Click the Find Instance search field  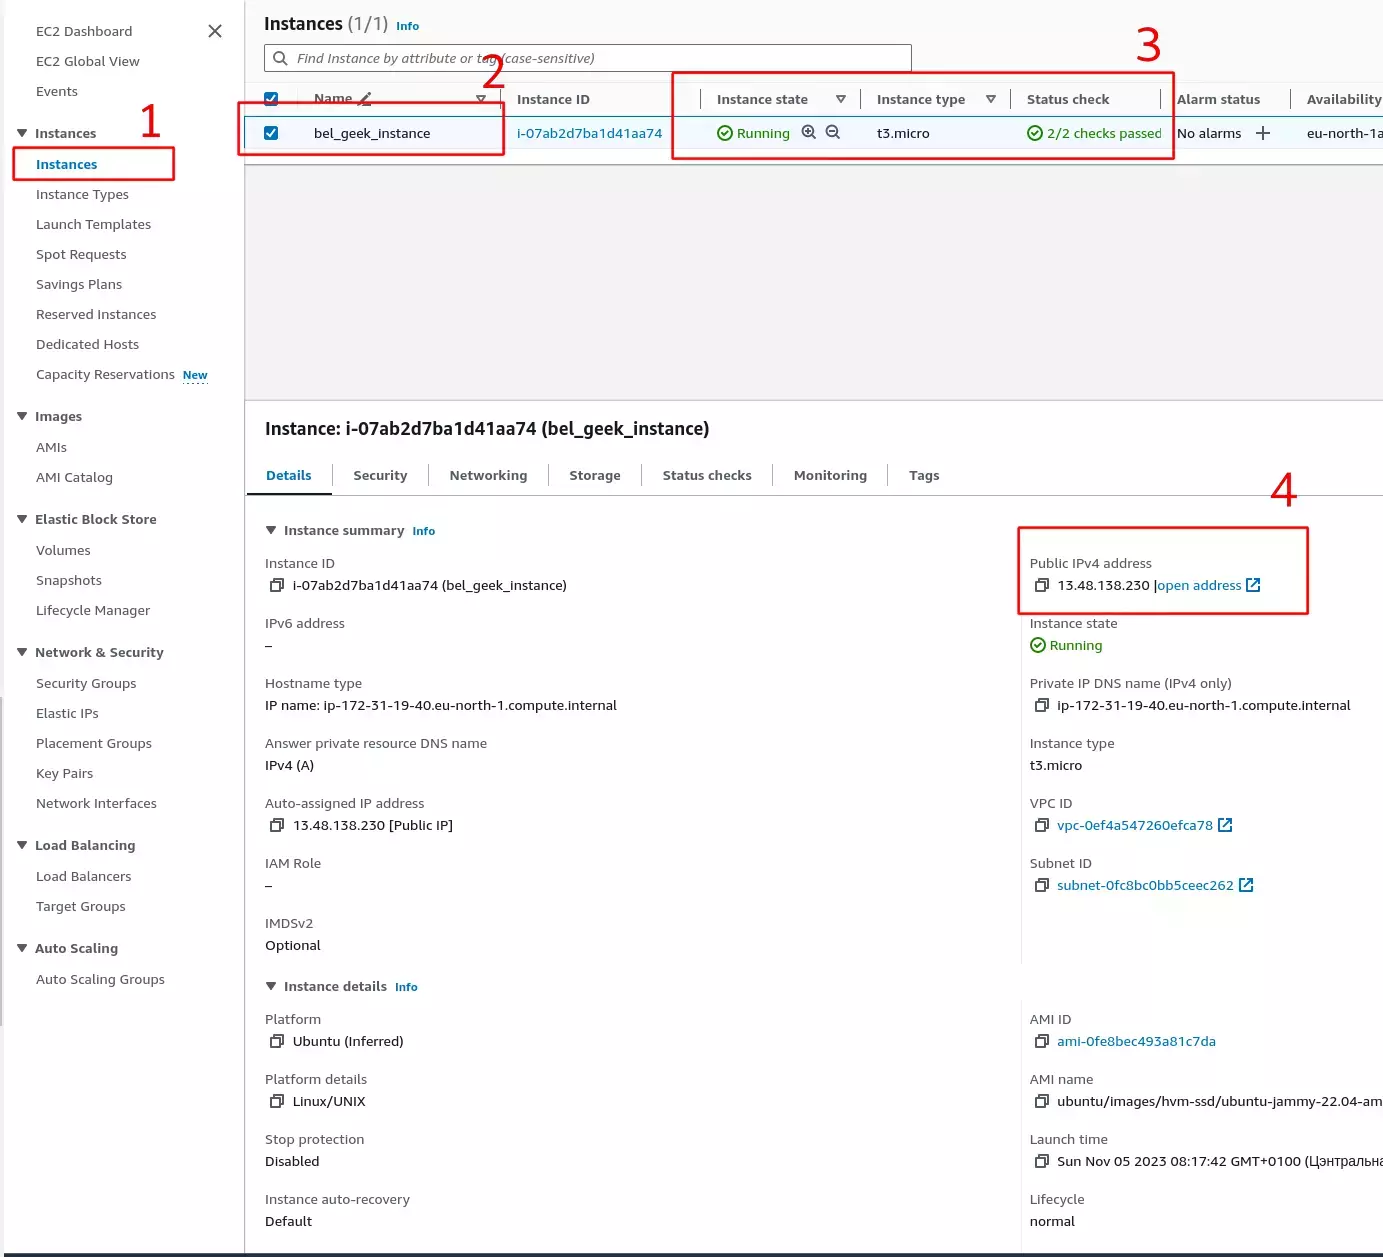(x=588, y=58)
